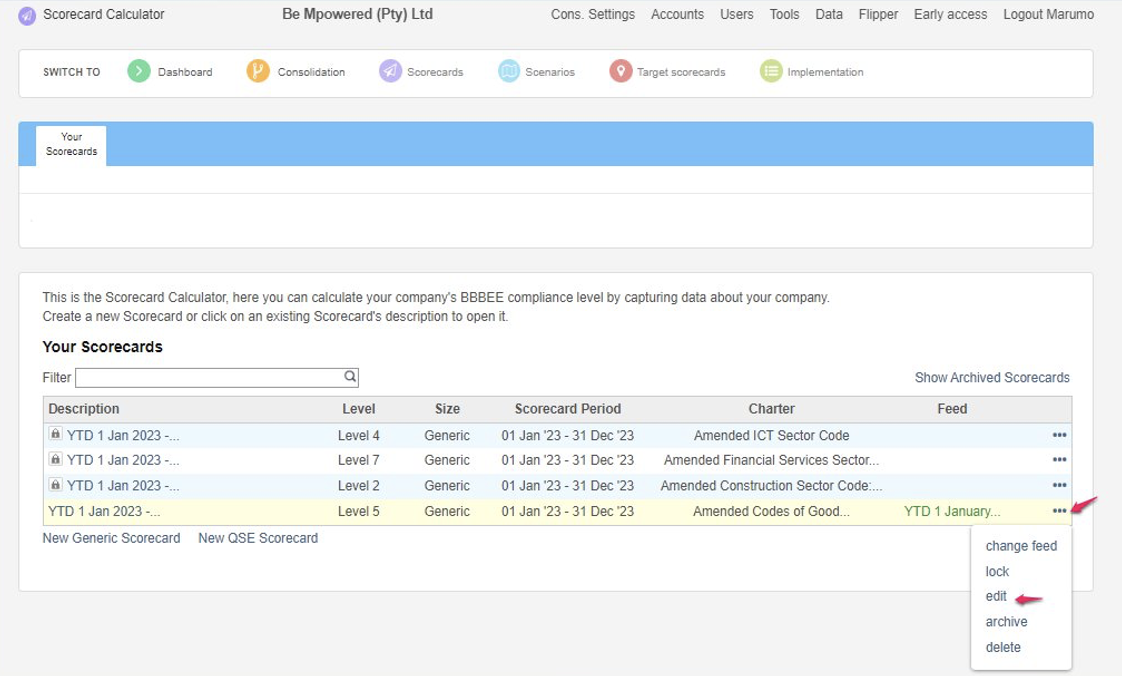The image size is (1122, 676).
Task: Choose 'delete' from the popup menu
Action: click(x=1003, y=647)
